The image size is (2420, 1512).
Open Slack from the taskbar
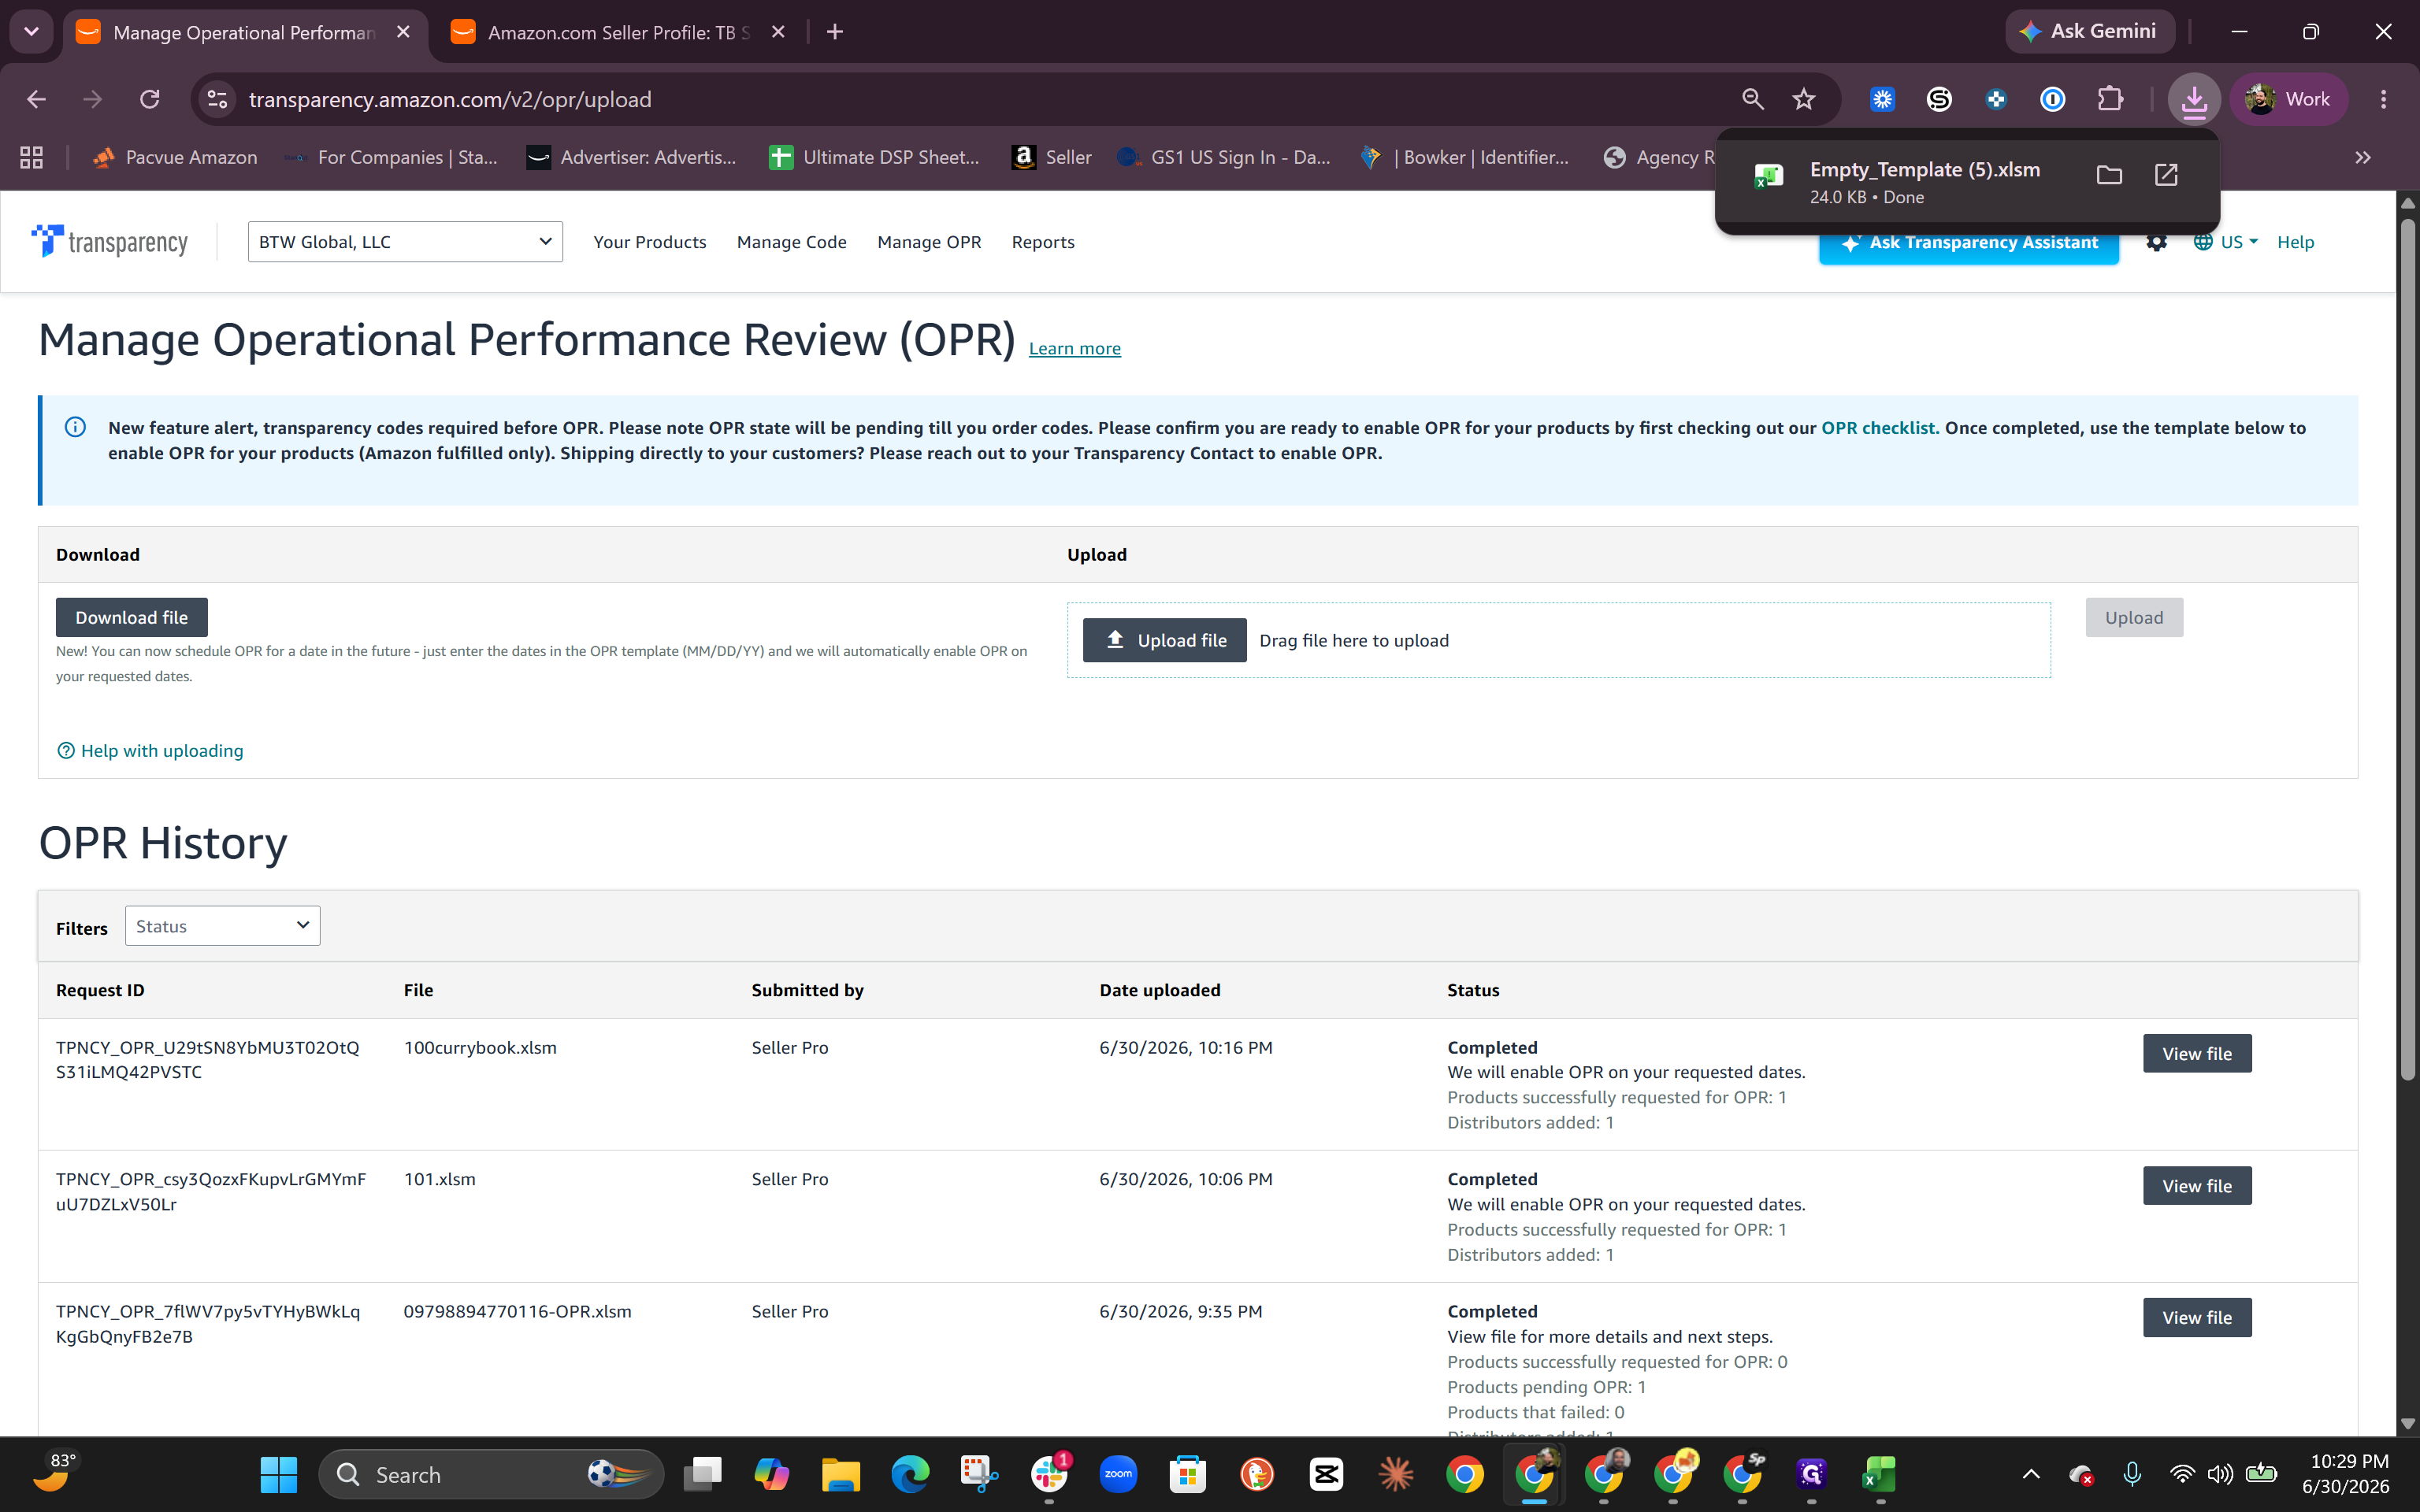pyautogui.click(x=1049, y=1474)
